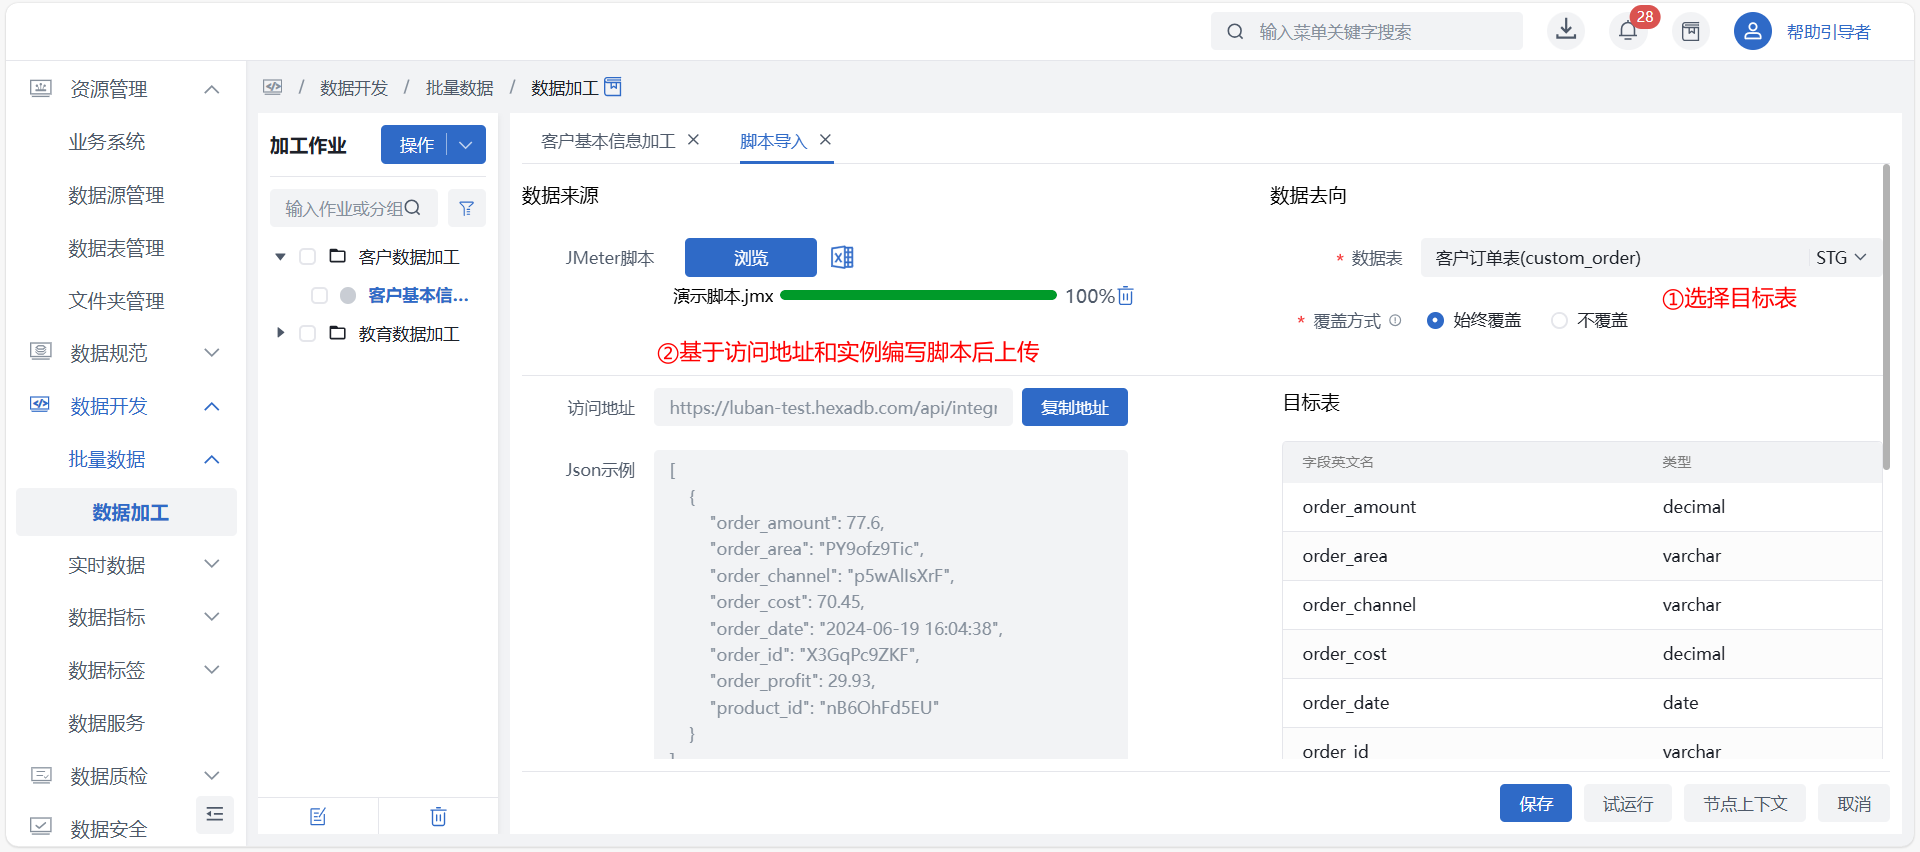The height and width of the screenshot is (852, 1920).
Task: Click the 取消 button
Action: click(1854, 803)
